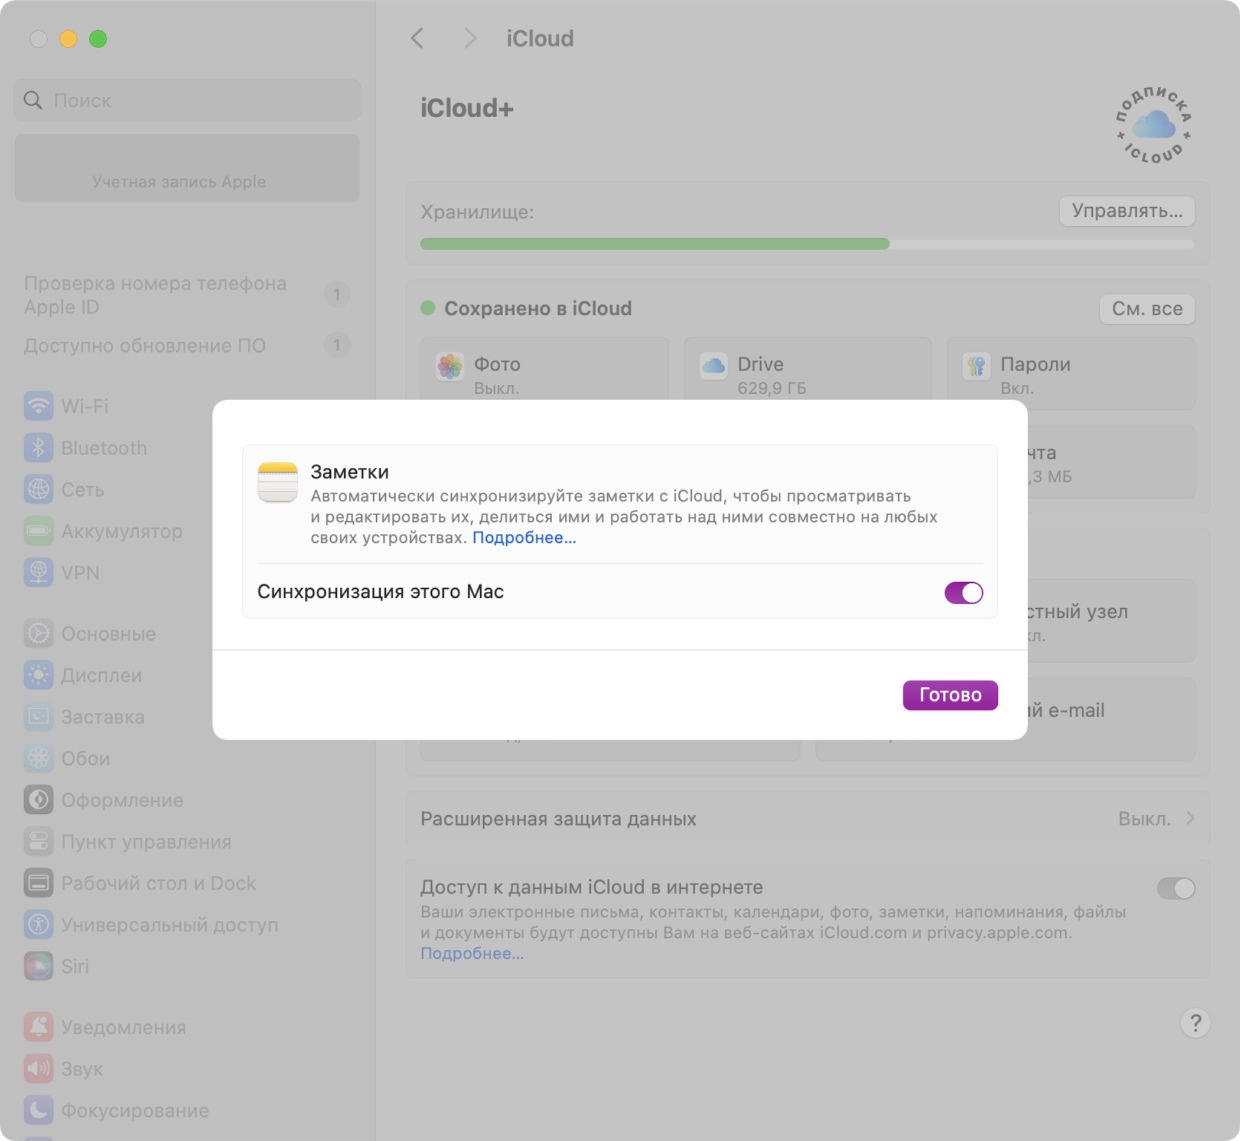This screenshot has width=1240, height=1141.
Task: Open Проверка номера телефона Apple ID
Action: 187,295
